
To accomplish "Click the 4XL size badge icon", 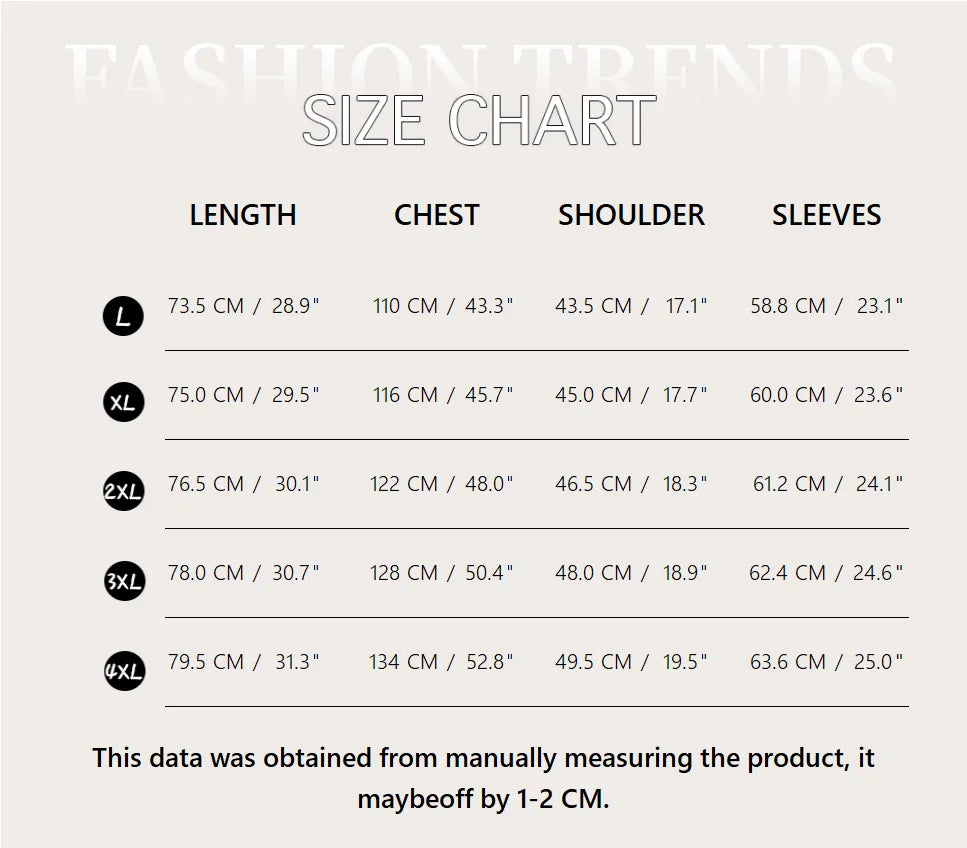I will 123,671.
